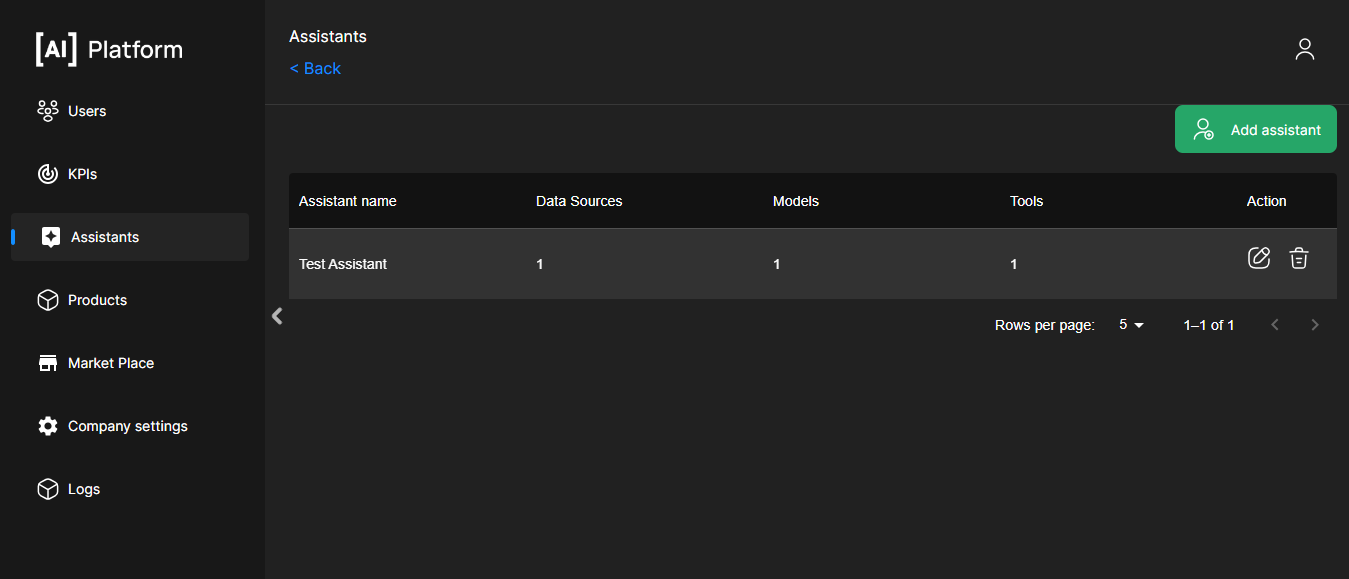Image resolution: width=1349 pixels, height=579 pixels.
Task: Go to the next table page
Action: (x=1315, y=325)
